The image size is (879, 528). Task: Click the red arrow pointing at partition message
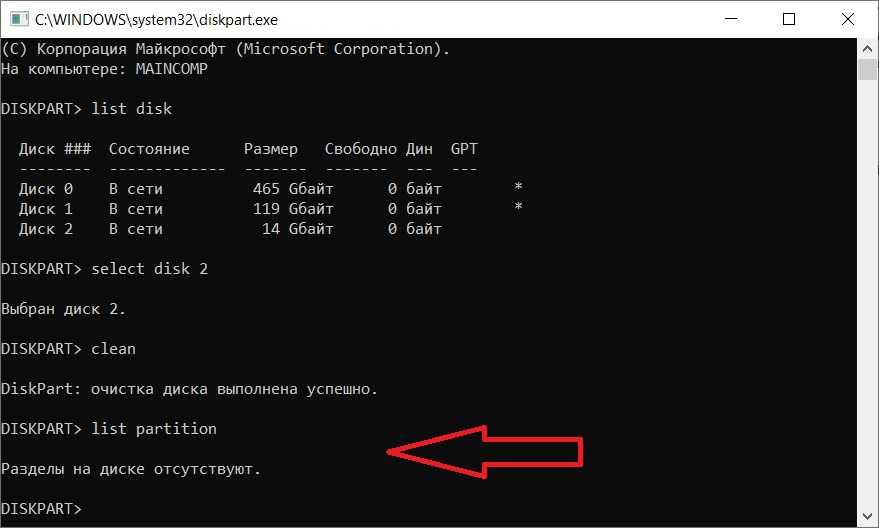coord(485,454)
